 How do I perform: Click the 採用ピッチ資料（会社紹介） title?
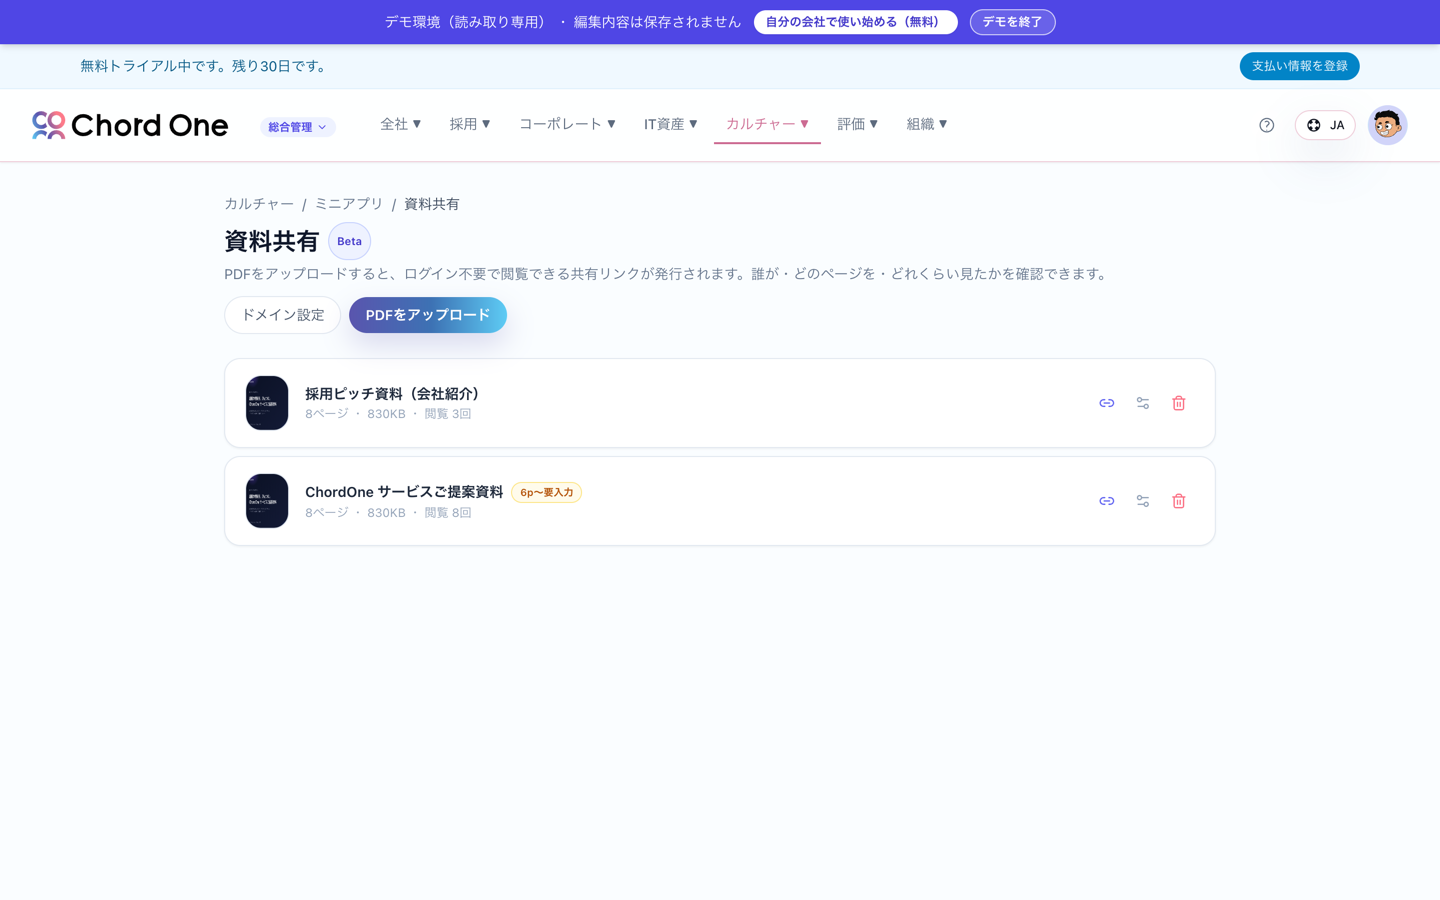tap(395, 394)
